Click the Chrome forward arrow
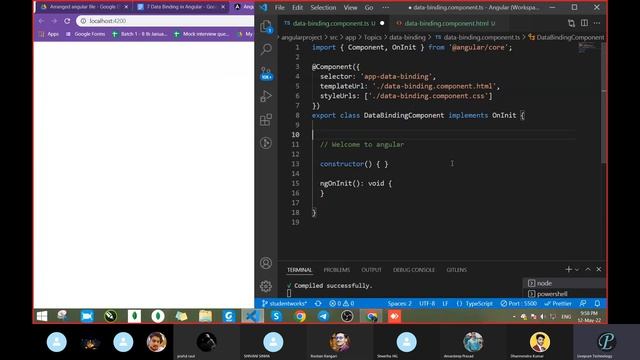 (54, 21)
